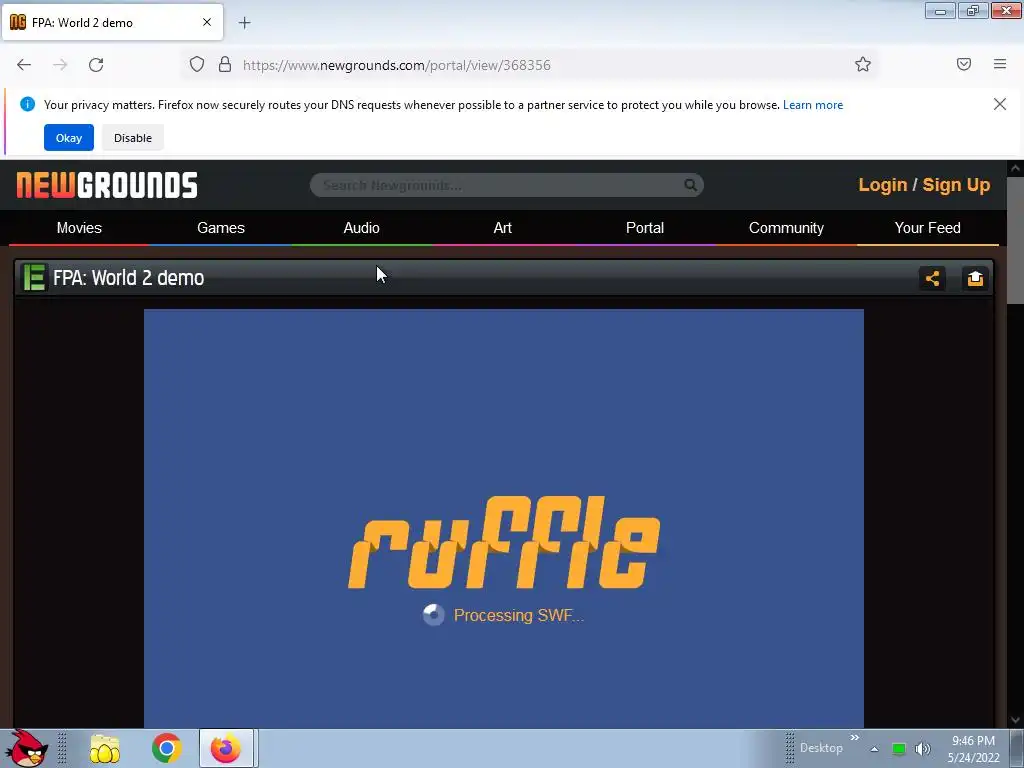Screen dimensions: 1024x768
Task: Open the Your Feed menu
Action: [927, 228]
